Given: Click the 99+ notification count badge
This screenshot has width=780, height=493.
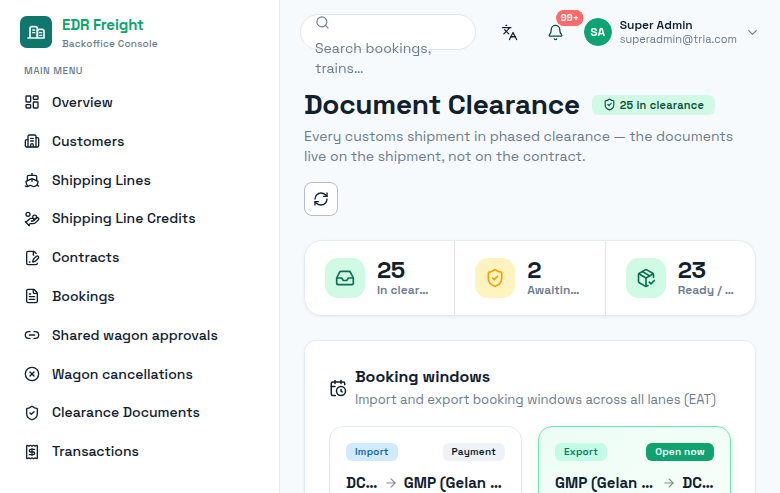Looking at the screenshot, I should (570, 18).
